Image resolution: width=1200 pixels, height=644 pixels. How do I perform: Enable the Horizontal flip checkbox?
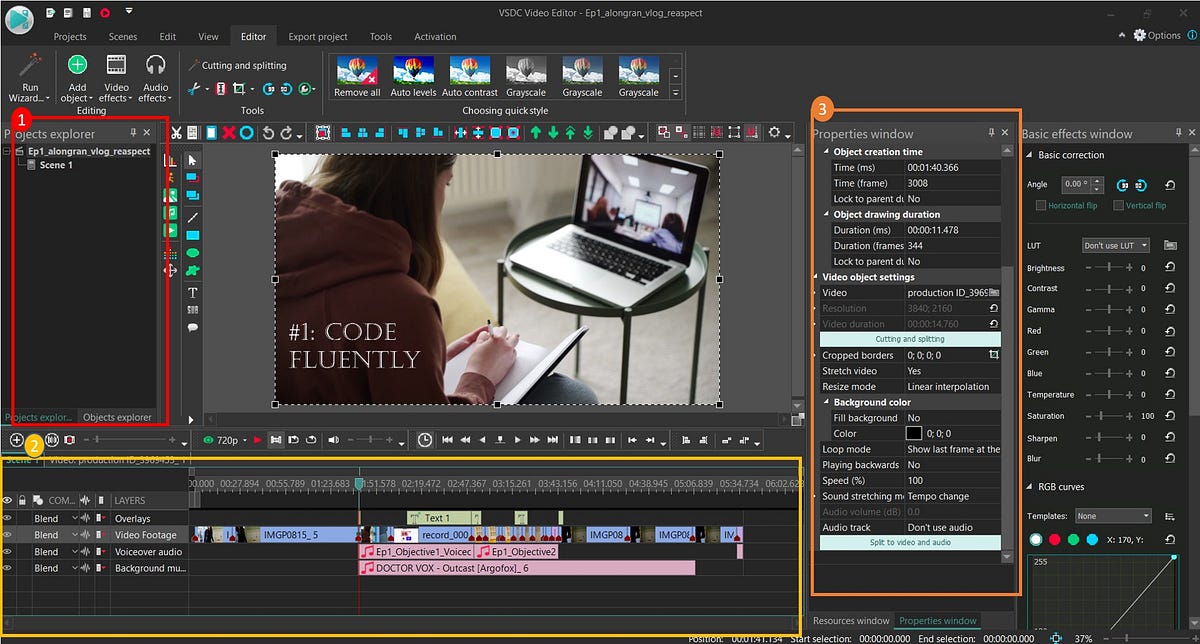1039,205
